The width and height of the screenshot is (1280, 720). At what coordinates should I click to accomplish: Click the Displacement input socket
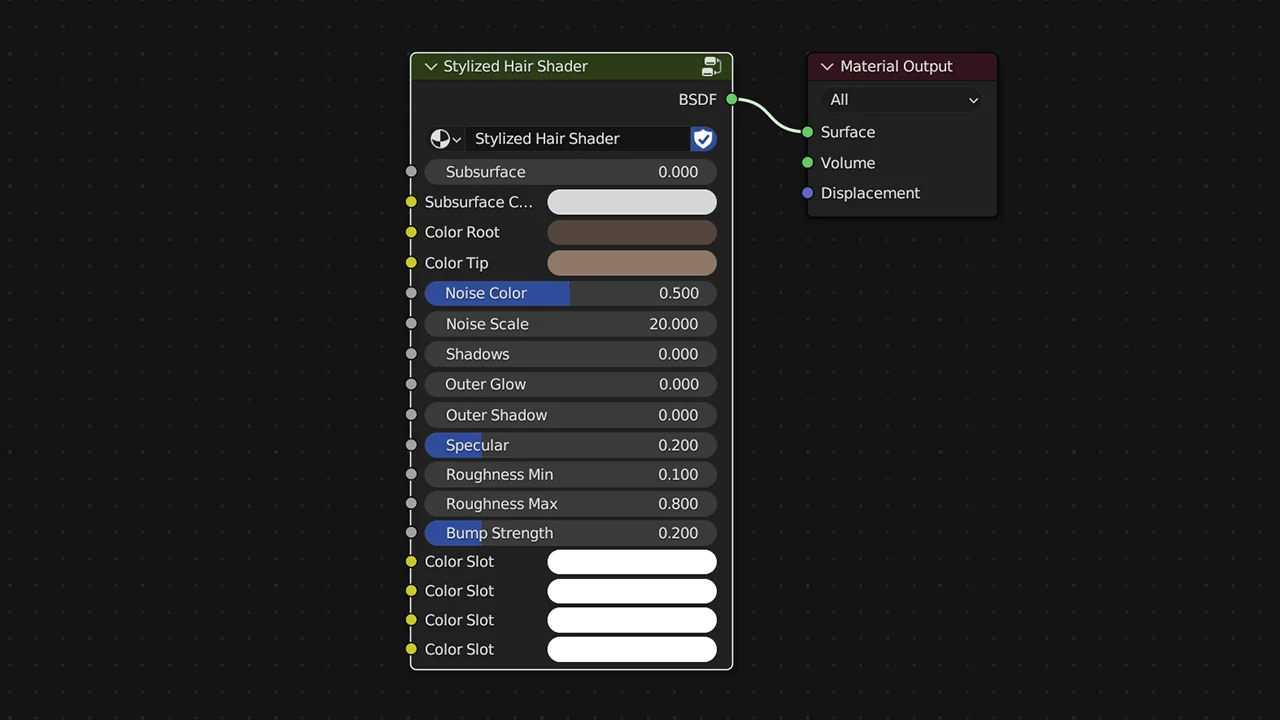point(807,193)
